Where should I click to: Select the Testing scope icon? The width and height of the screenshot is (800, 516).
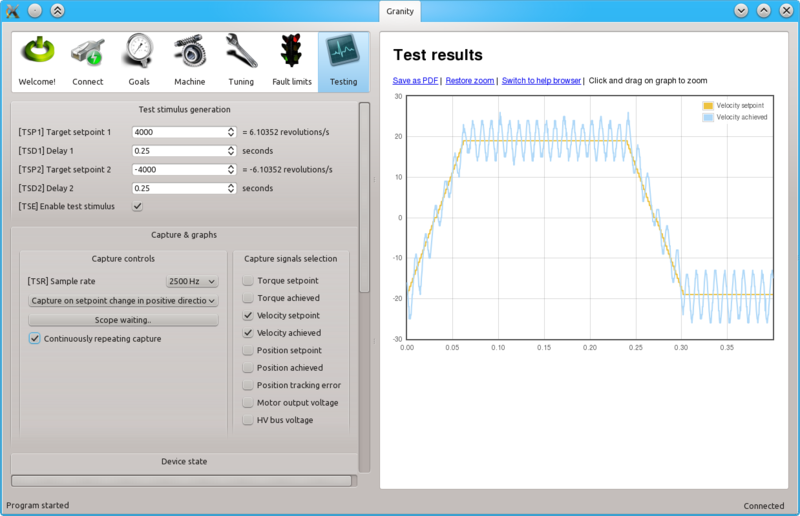[343, 61]
